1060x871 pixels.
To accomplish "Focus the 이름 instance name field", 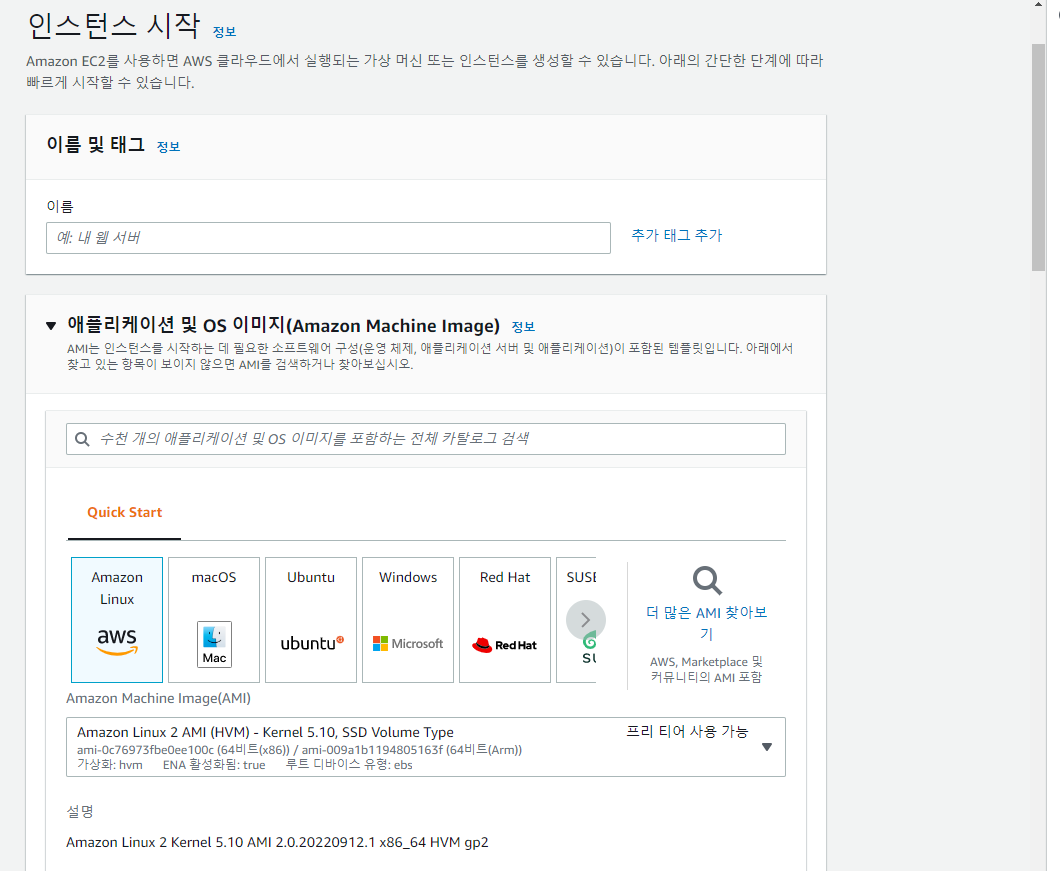I will point(329,238).
